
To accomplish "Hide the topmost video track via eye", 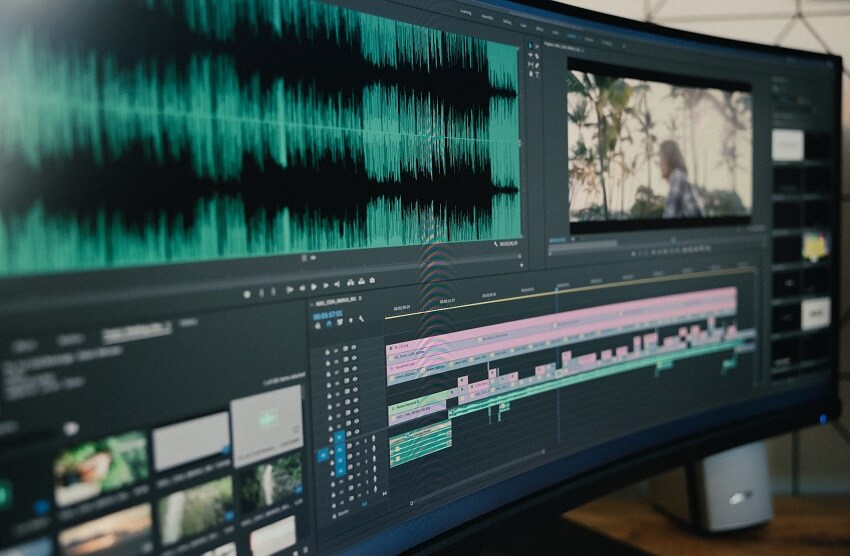I will pyautogui.click(x=353, y=347).
